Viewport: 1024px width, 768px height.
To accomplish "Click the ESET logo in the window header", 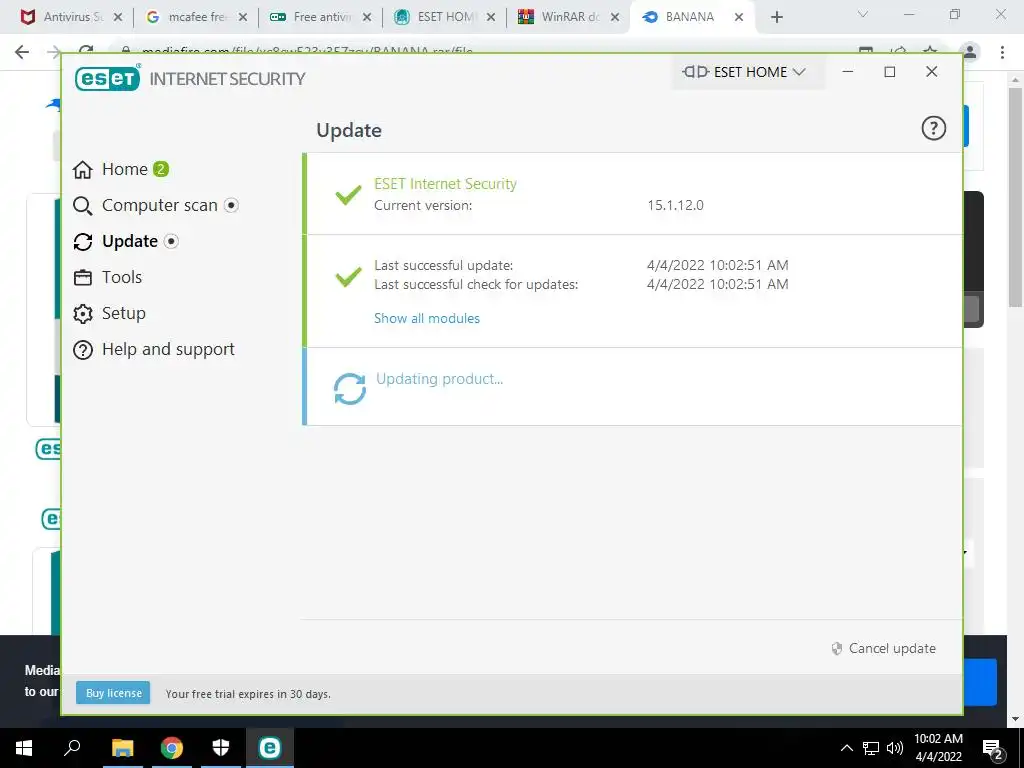I will click(x=108, y=78).
